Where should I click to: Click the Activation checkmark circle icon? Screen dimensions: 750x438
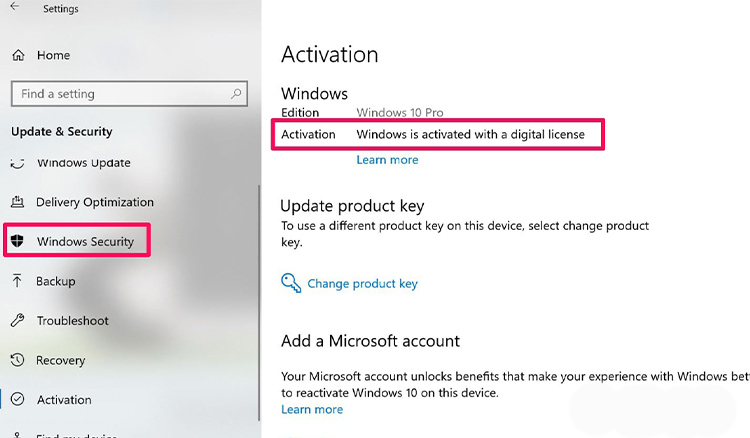tap(17, 400)
